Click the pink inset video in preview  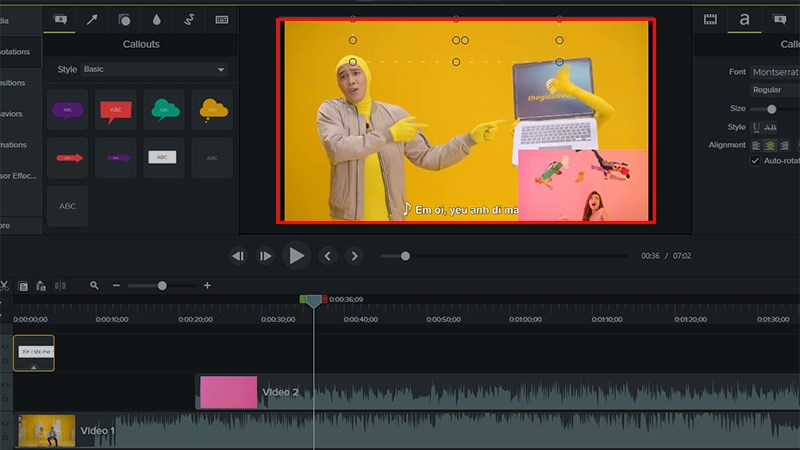pos(583,185)
